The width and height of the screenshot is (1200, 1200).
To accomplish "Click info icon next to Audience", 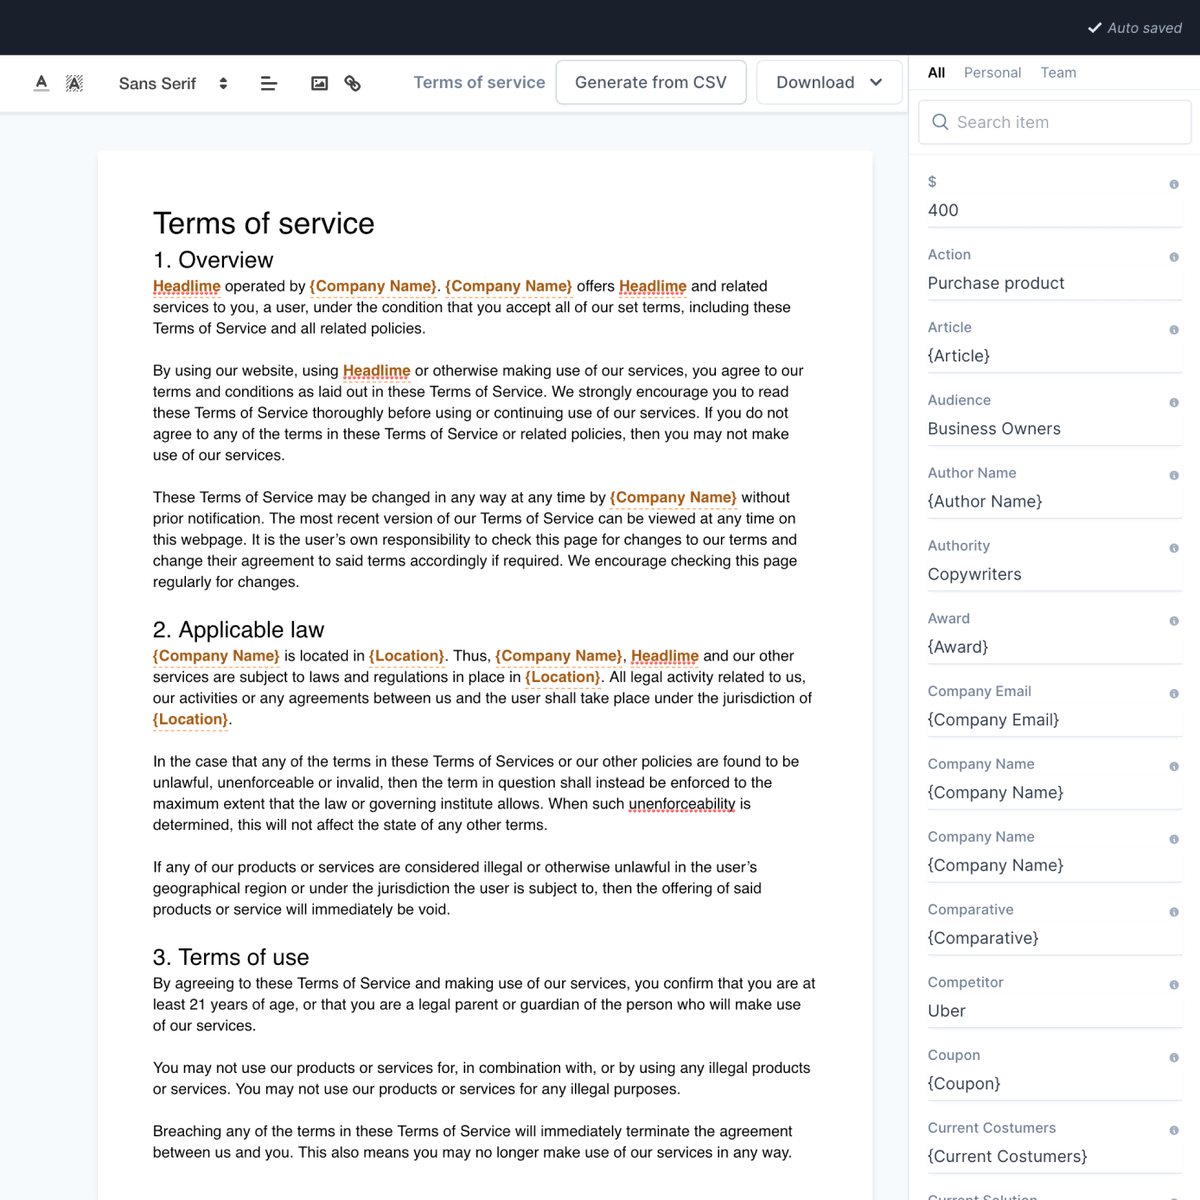I will click(1174, 403).
